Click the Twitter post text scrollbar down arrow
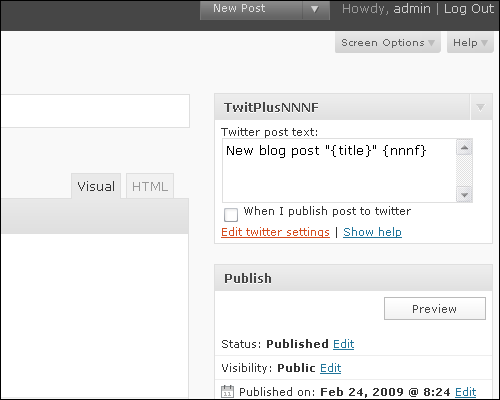The height and width of the screenshot is (400, 500). [464, 195]
